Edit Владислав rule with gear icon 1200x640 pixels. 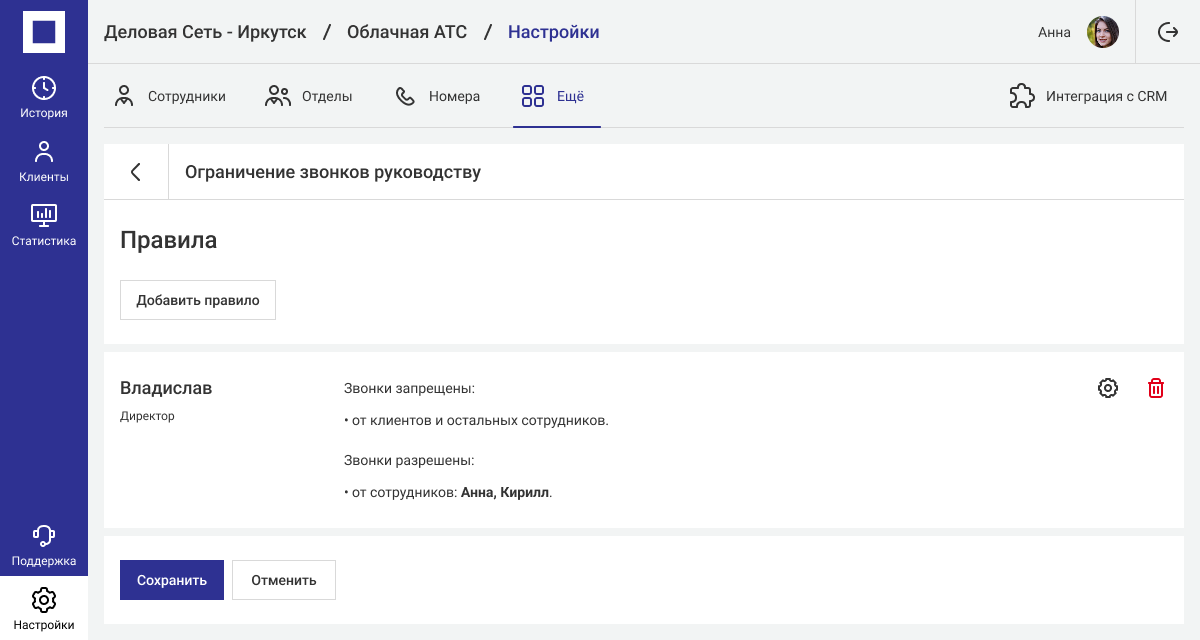pos(1108,388)
